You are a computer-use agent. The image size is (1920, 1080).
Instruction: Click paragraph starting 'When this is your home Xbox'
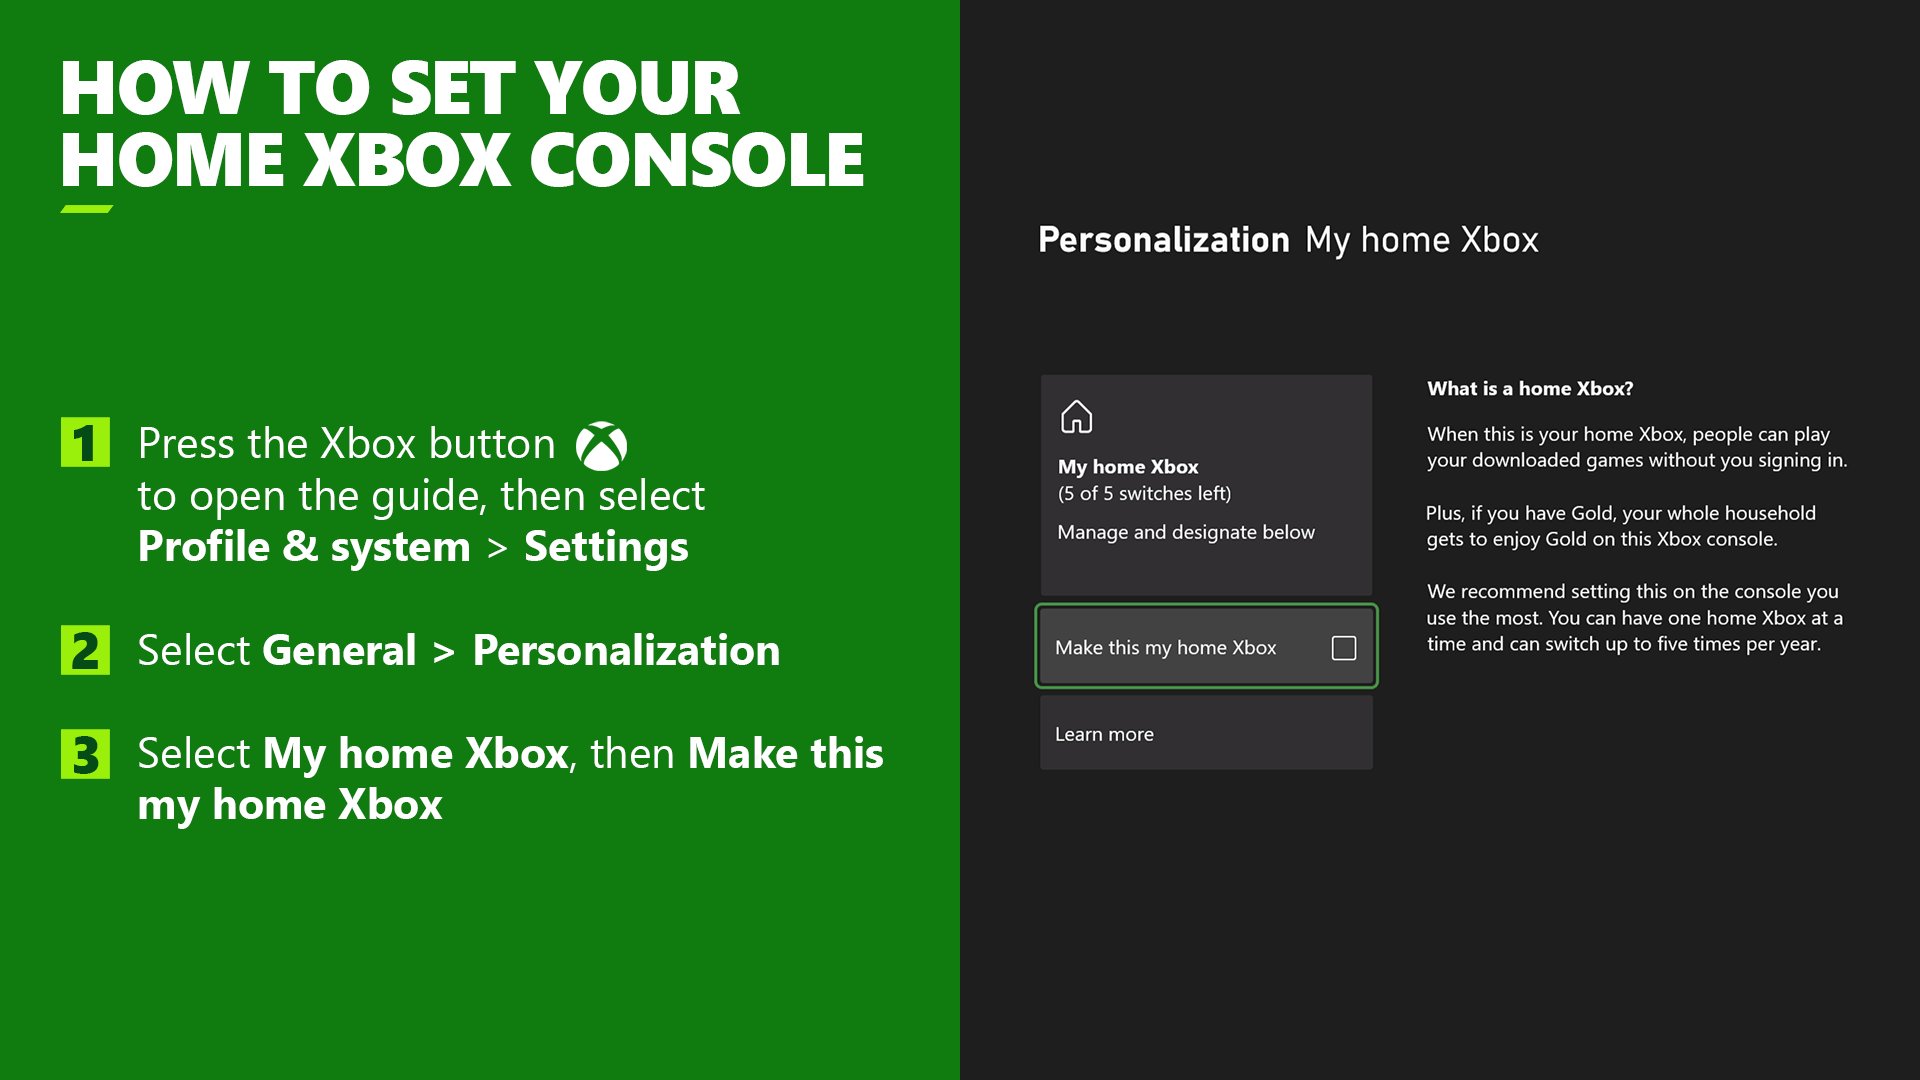click(x=1637, y=447)
